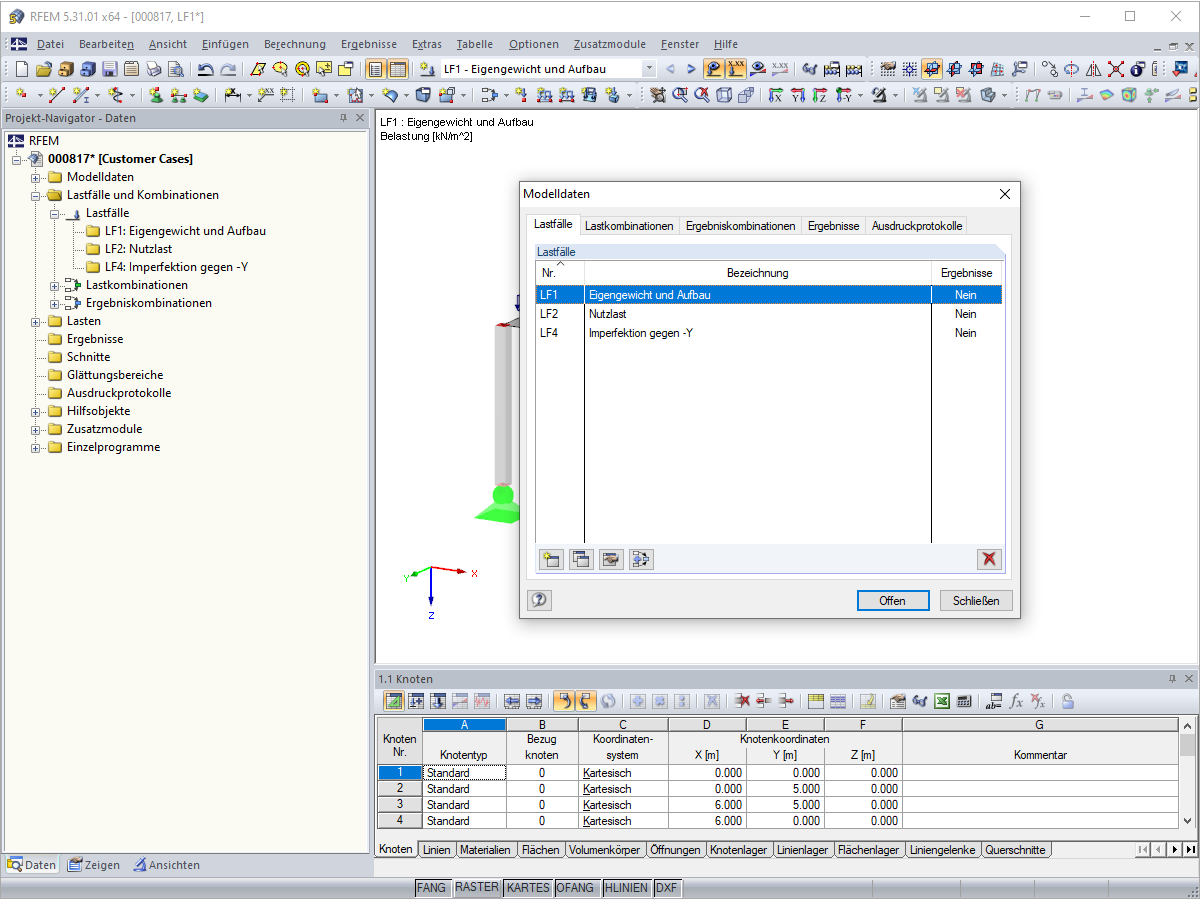Open the Zeigen navigator tab
Image resolution: width=1200 pixels, height=900 pixels.
[93, 865]
